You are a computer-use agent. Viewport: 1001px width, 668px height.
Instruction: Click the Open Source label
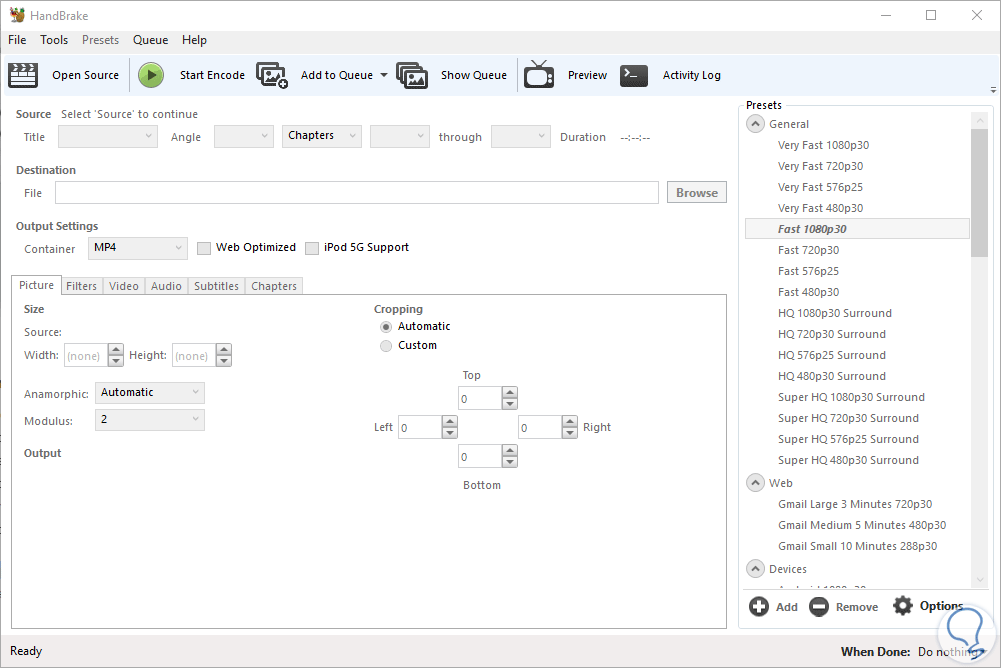click(x=86, y=75)
